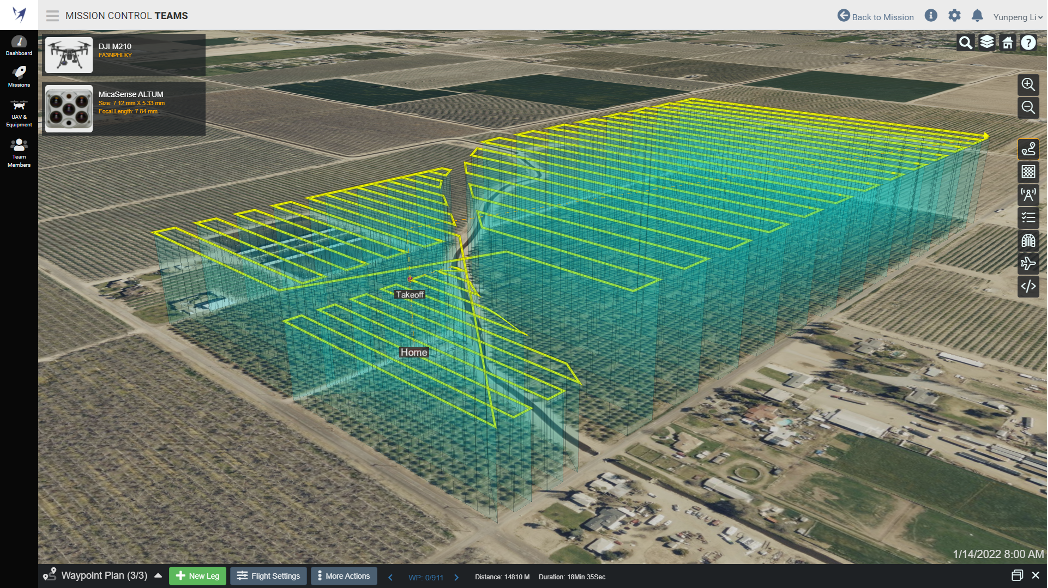
Task: Open the checklist icon in right toolbar
Action: point(1028,217)
